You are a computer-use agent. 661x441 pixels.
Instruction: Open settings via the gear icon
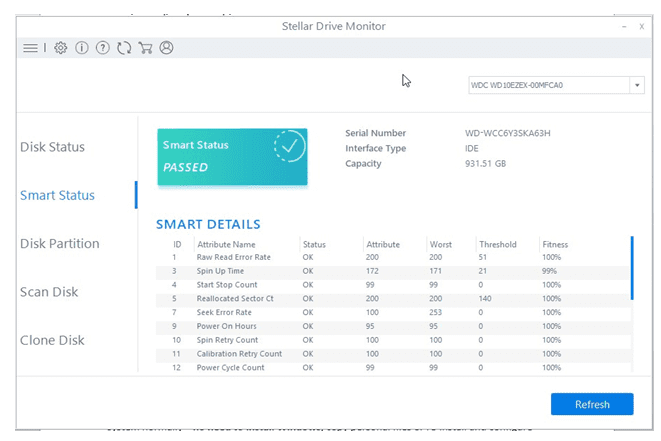[61, 48]
